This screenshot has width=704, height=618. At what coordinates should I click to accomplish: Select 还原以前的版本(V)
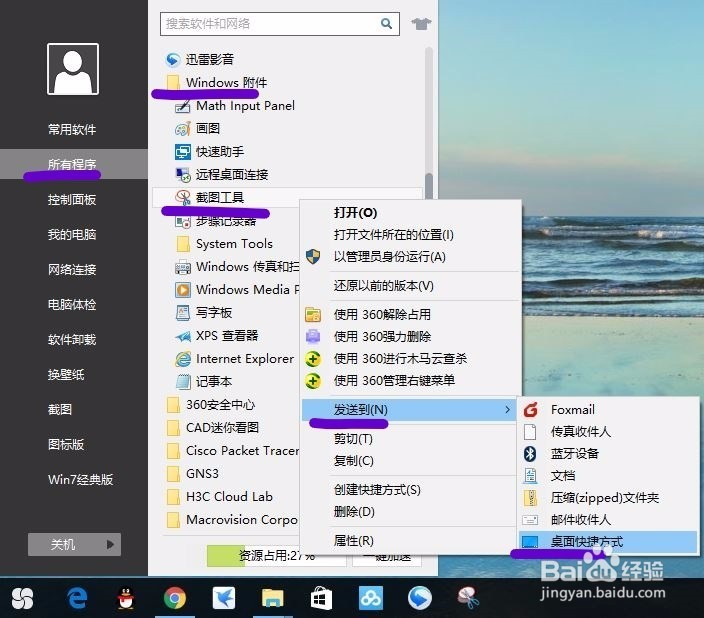coord(383,286)
